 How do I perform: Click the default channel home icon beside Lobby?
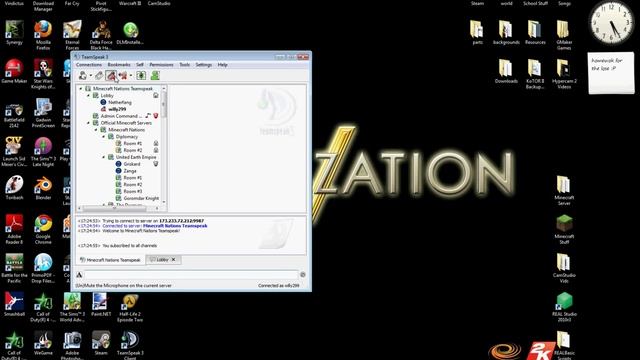point(156,96)
